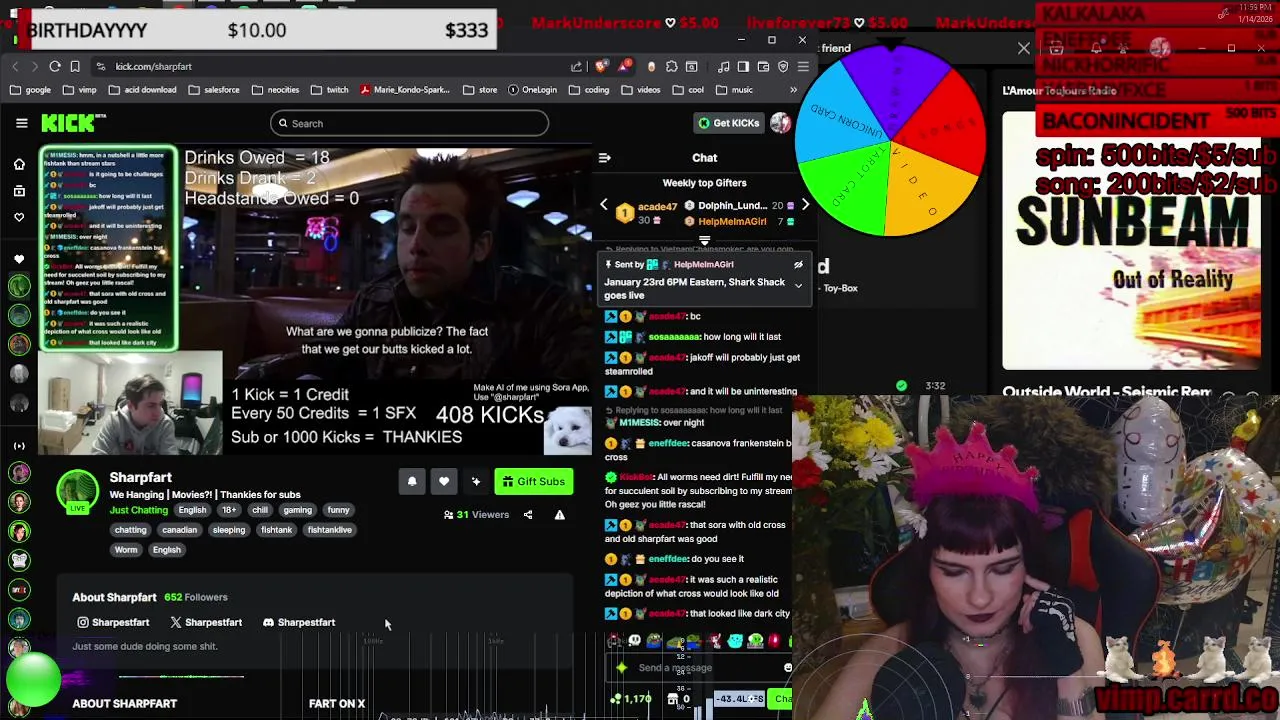
Task: Bookmark this page in the browser
Action: click(75, 66)
